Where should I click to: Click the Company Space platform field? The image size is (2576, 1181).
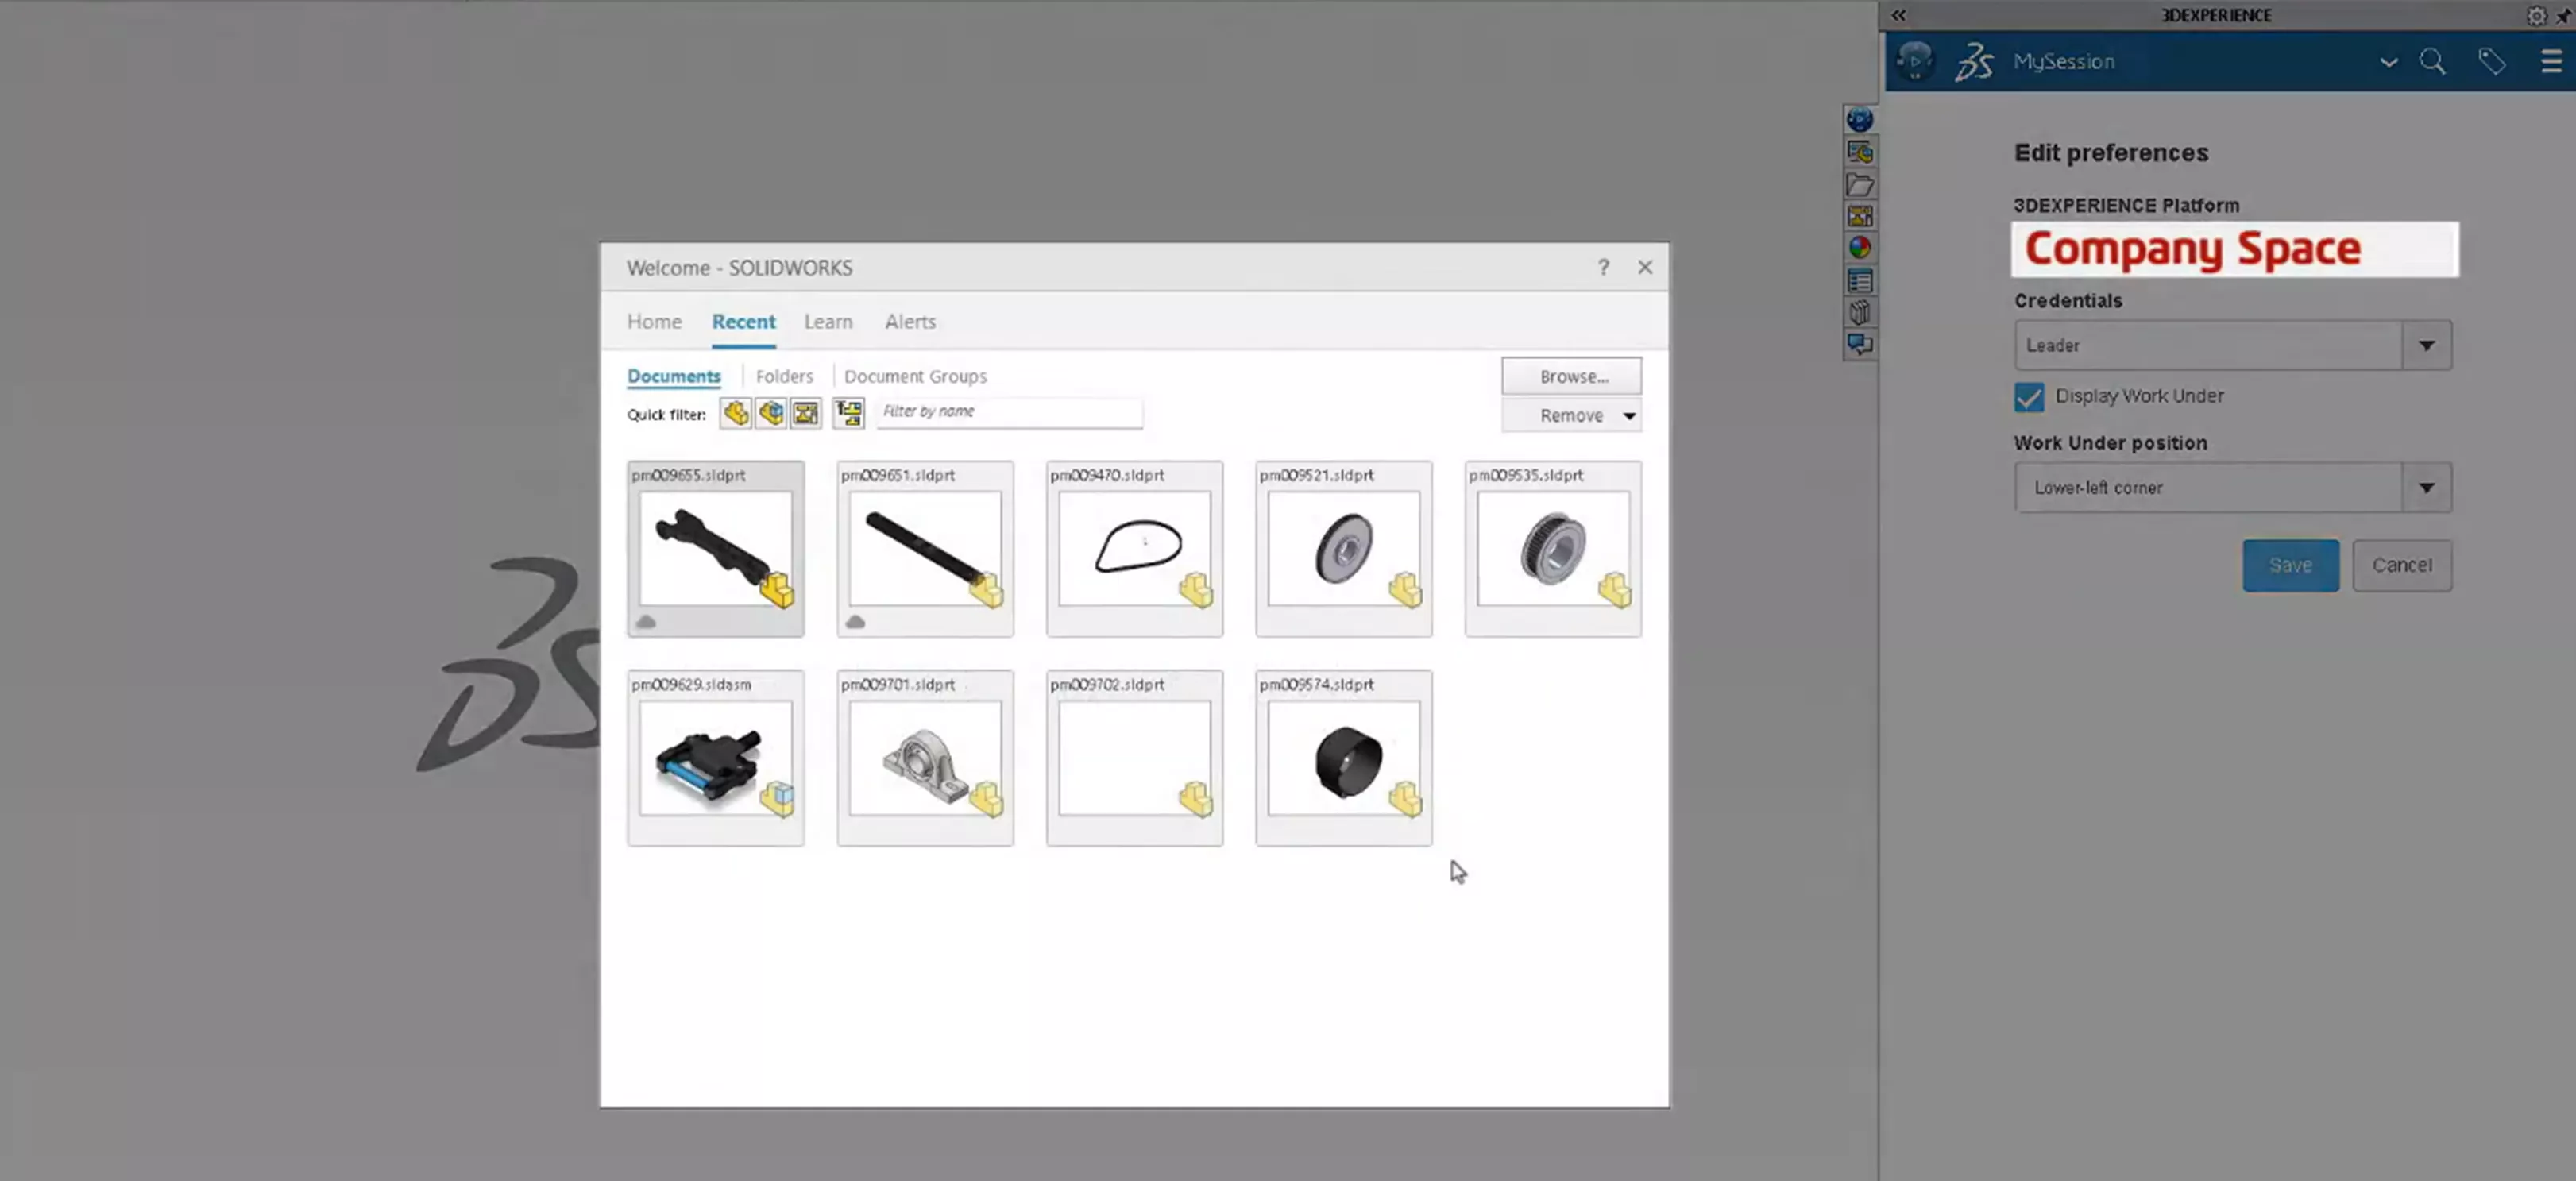(2234, 249)
